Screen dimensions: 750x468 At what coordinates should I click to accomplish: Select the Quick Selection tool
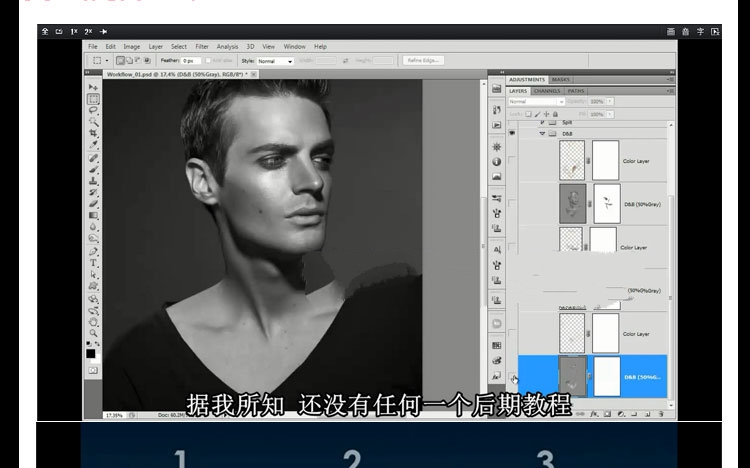(93, 122)
